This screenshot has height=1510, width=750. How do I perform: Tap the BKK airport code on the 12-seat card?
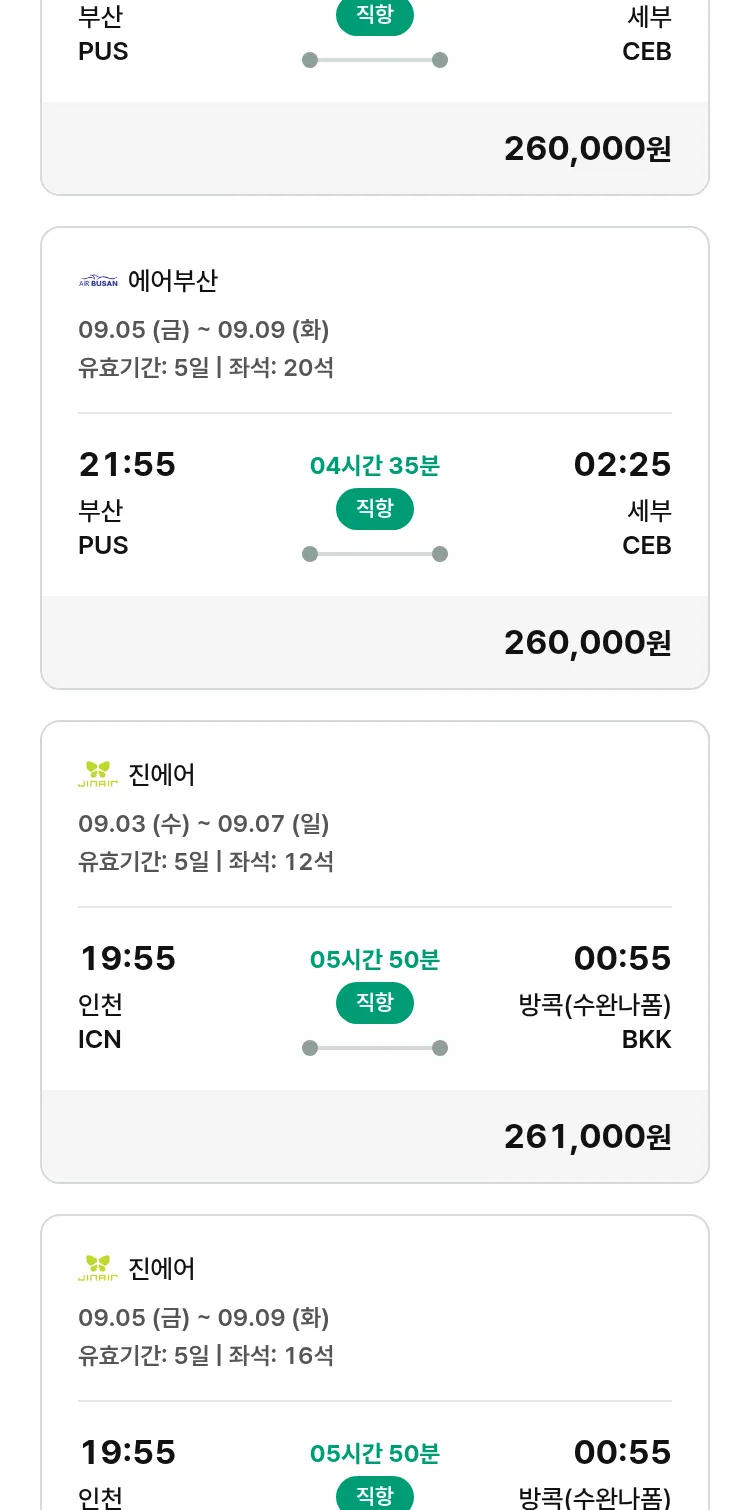(x=646, y=1039)
